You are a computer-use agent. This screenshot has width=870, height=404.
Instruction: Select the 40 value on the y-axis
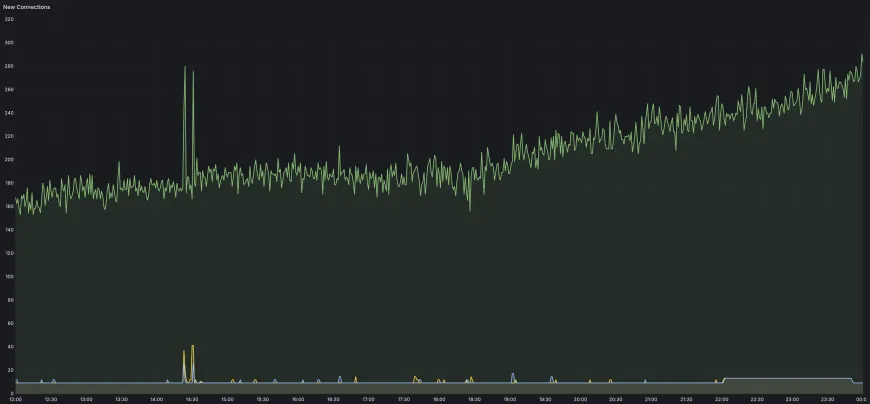[9, 347]
